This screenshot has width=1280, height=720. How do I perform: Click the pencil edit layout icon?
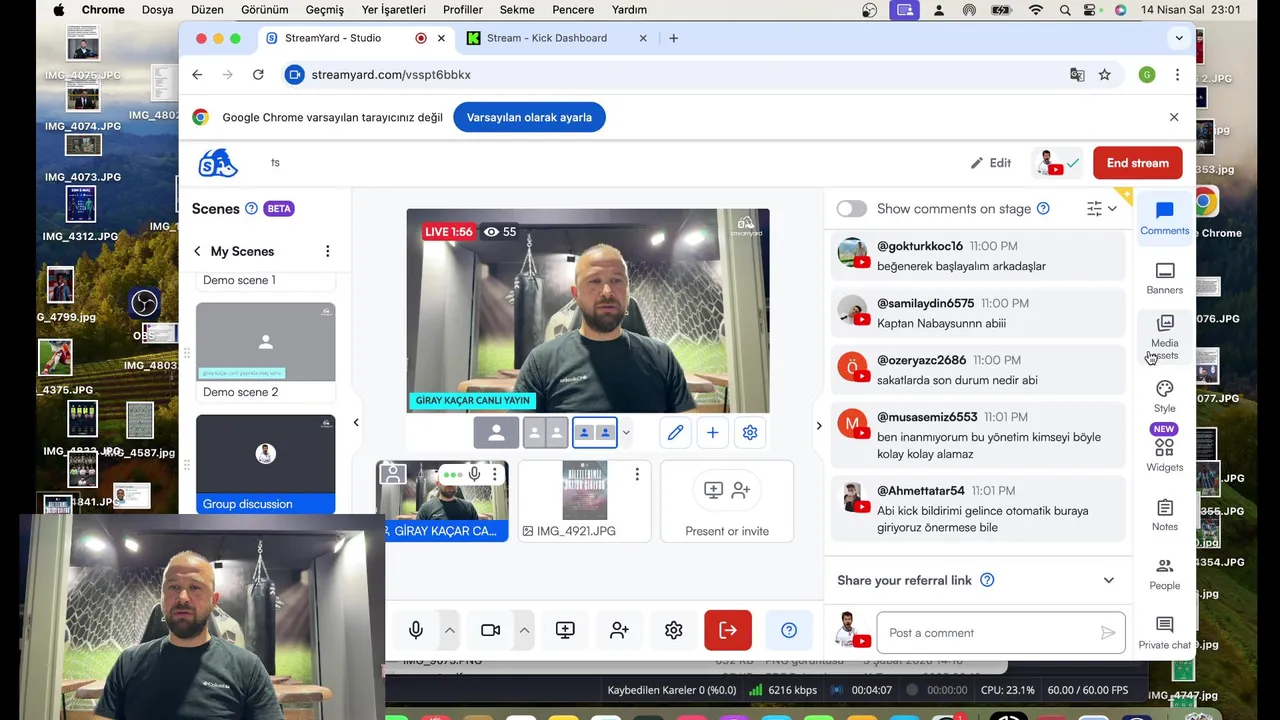point(675,432)
